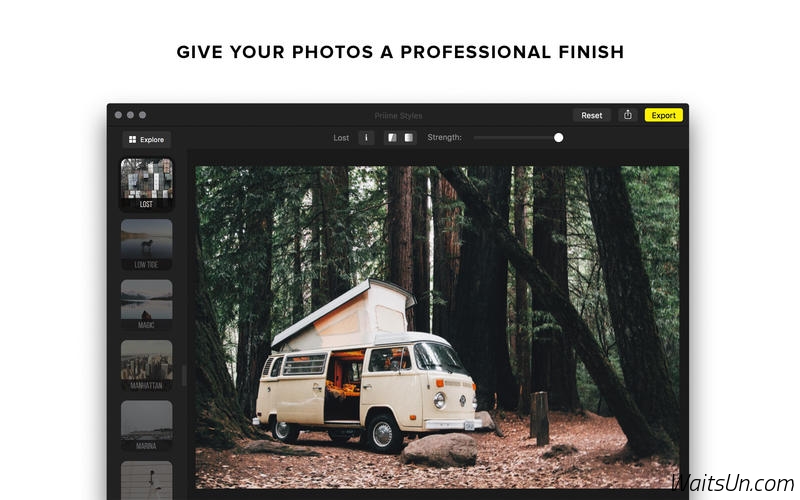Apply the Low Tide style
800x500 pixels.
tap(146, 244)
